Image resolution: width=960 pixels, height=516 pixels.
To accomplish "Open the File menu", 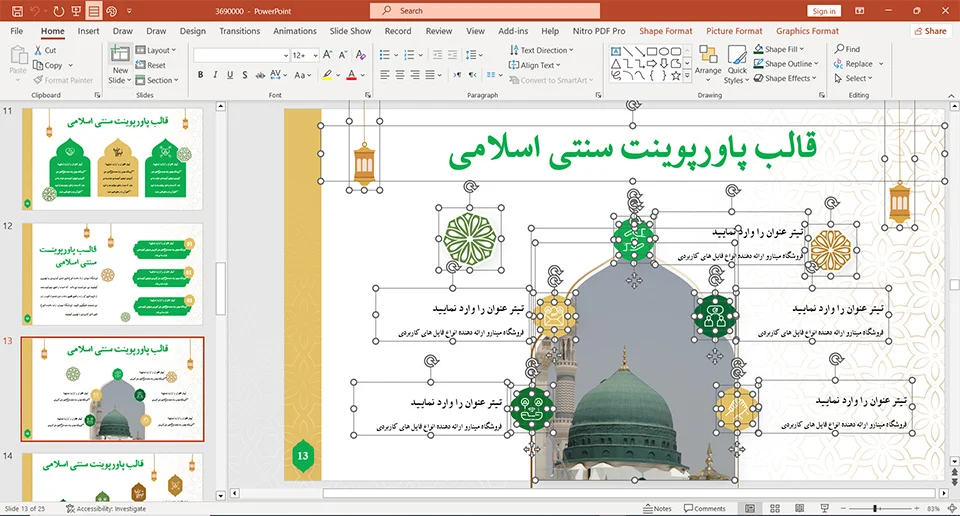I will click(17, 31).
